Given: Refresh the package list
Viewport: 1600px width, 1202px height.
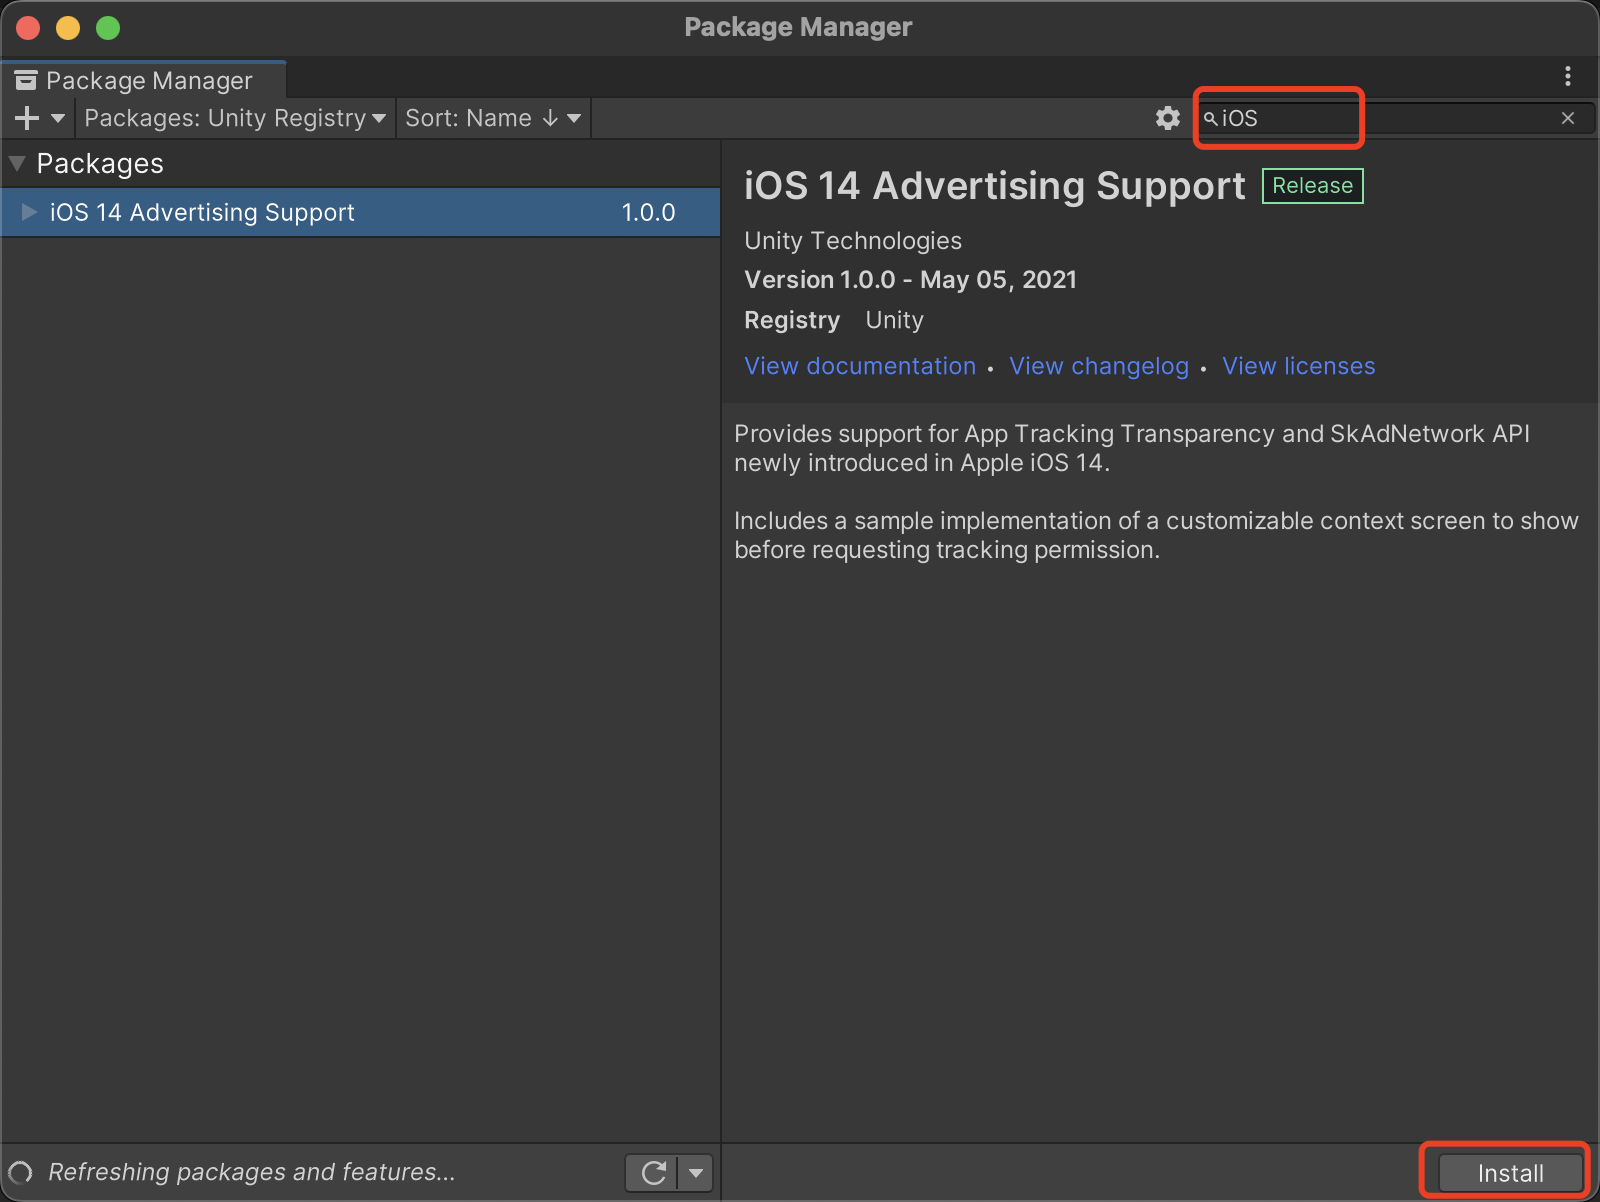Looking at the screenshot, I should (653, 1172).
